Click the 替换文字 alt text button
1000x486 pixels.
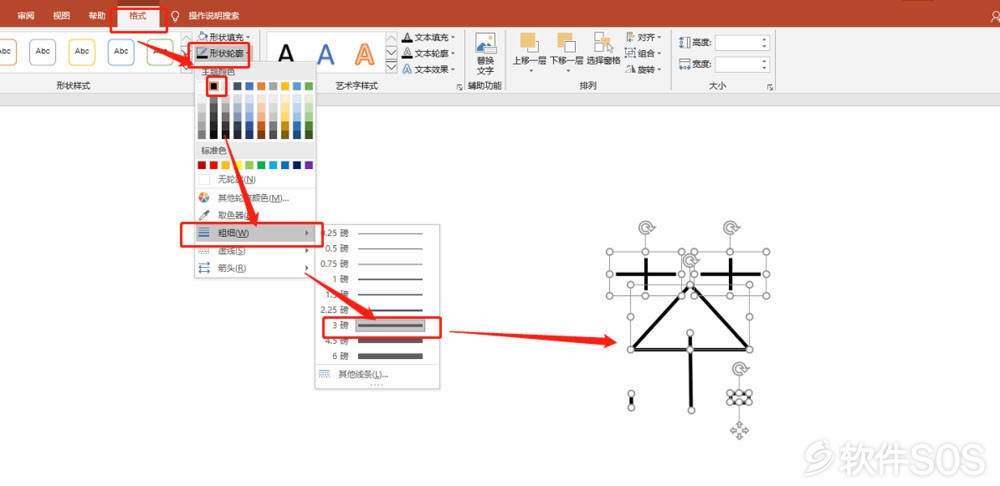[x=485, y=54]
